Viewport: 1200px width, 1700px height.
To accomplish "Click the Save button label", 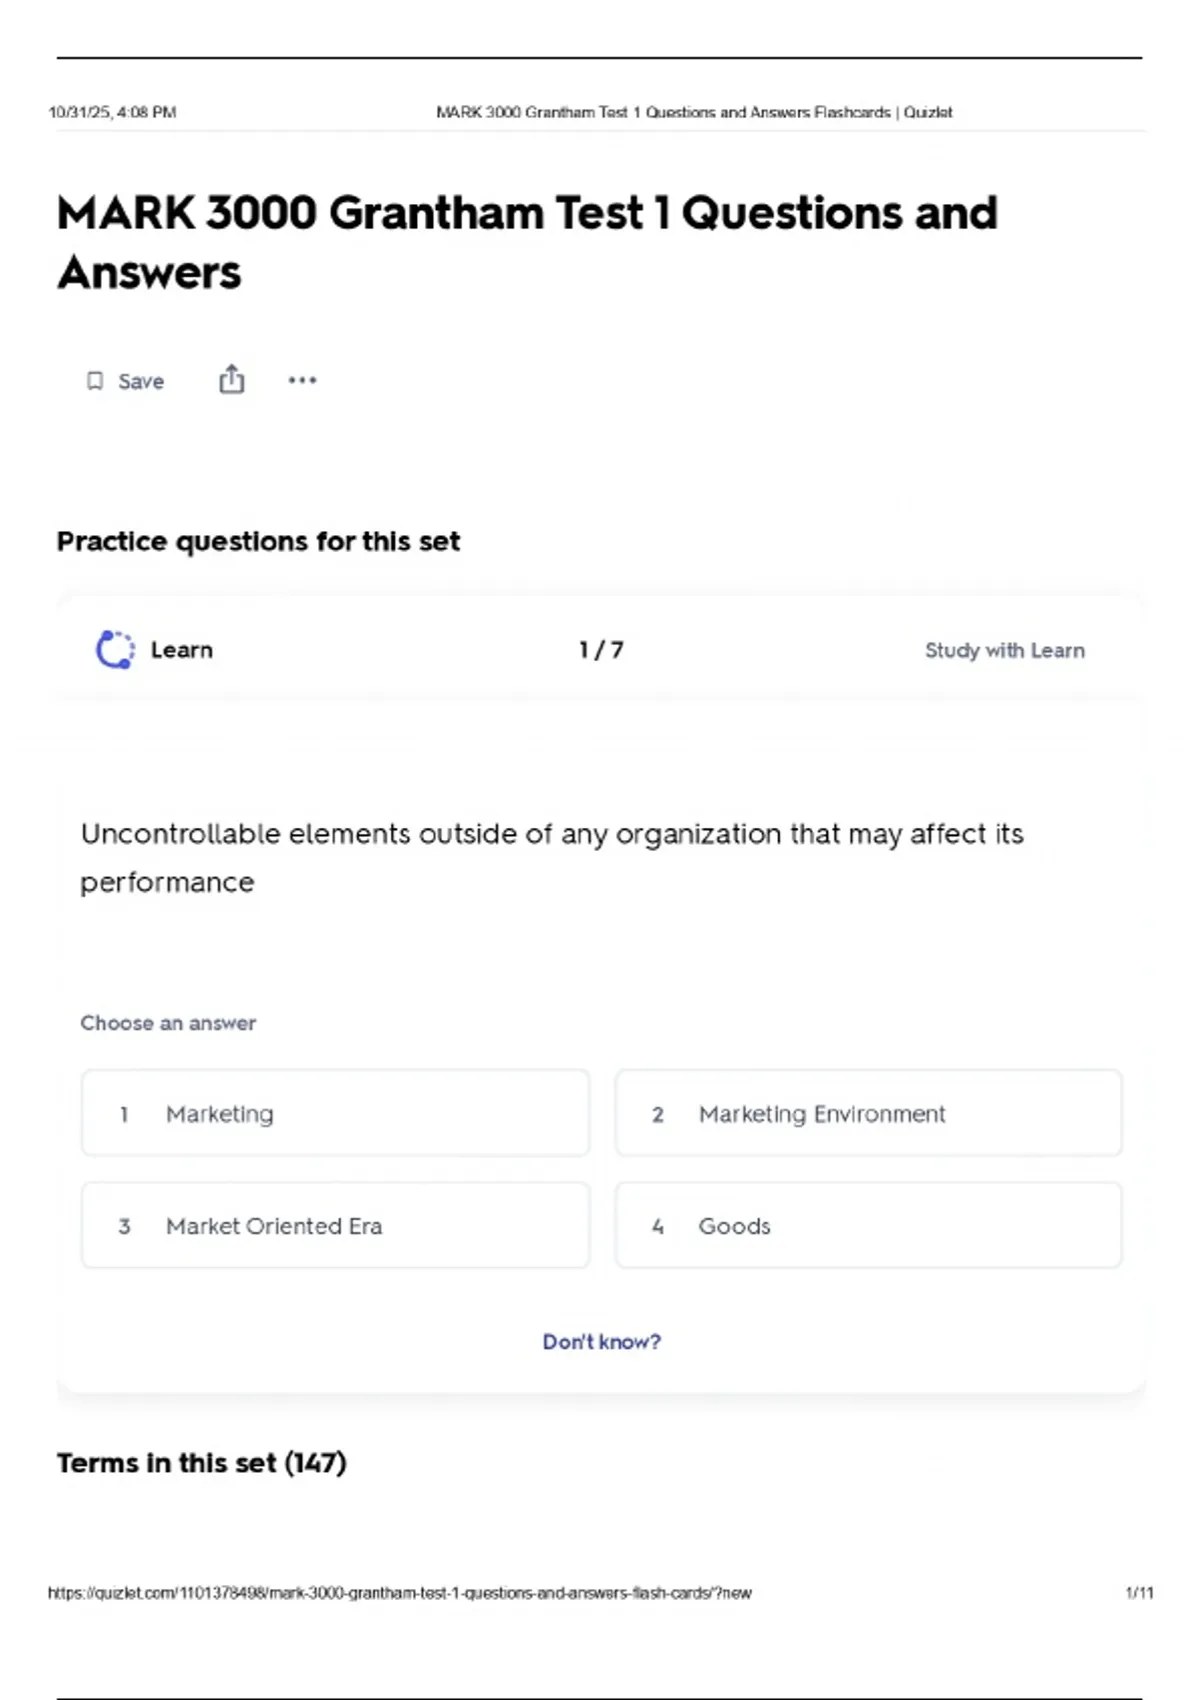I will click(141, 381).
